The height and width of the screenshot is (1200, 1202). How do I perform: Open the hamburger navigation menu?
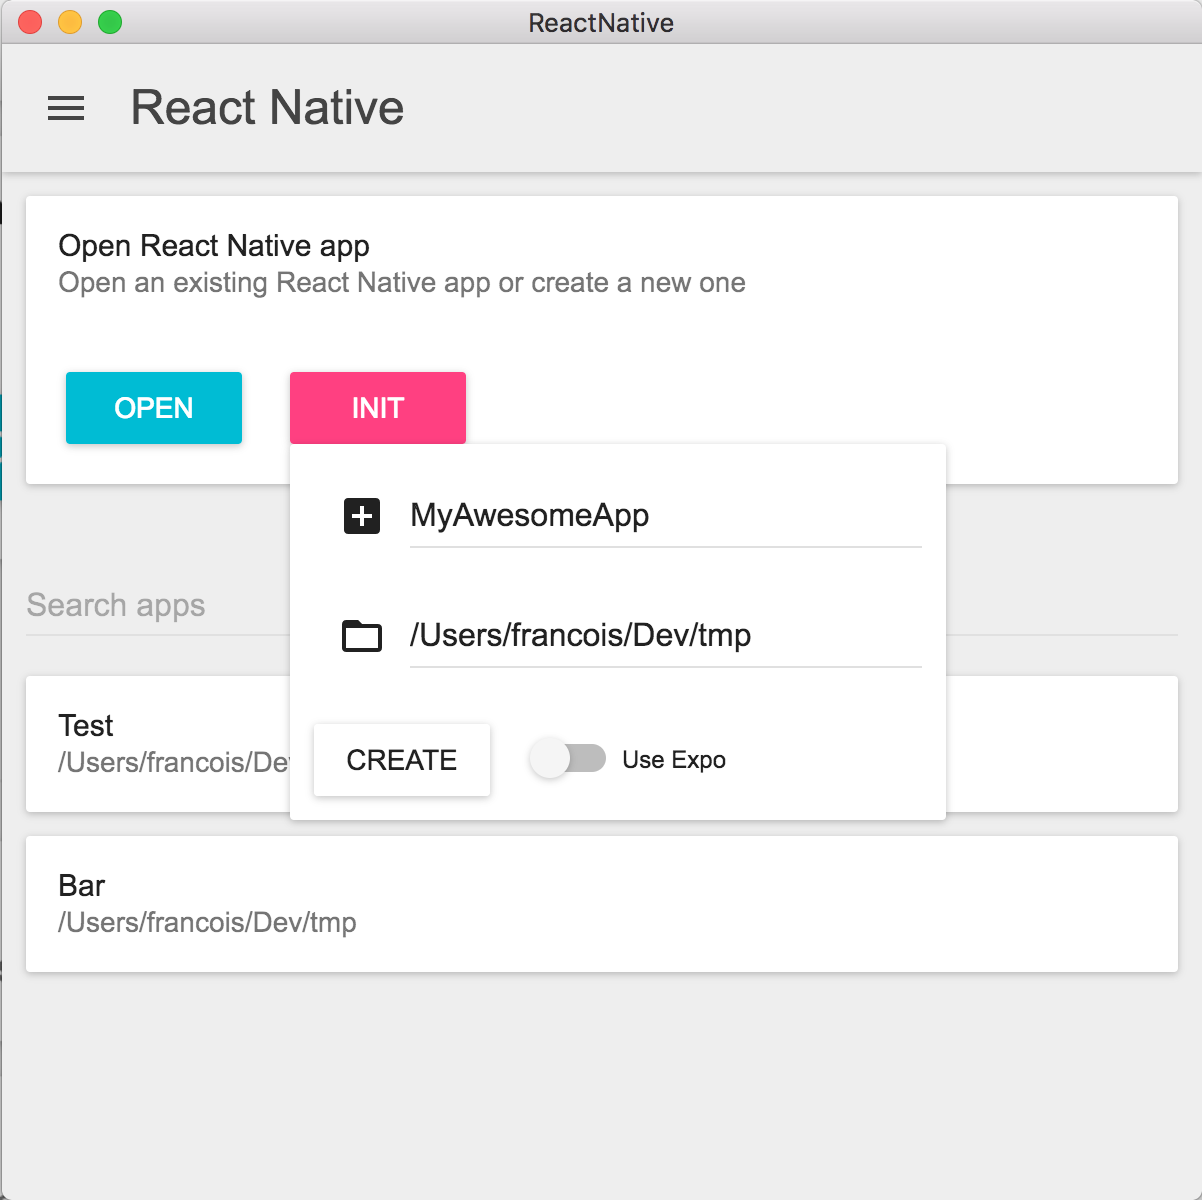tap(66, 108)
